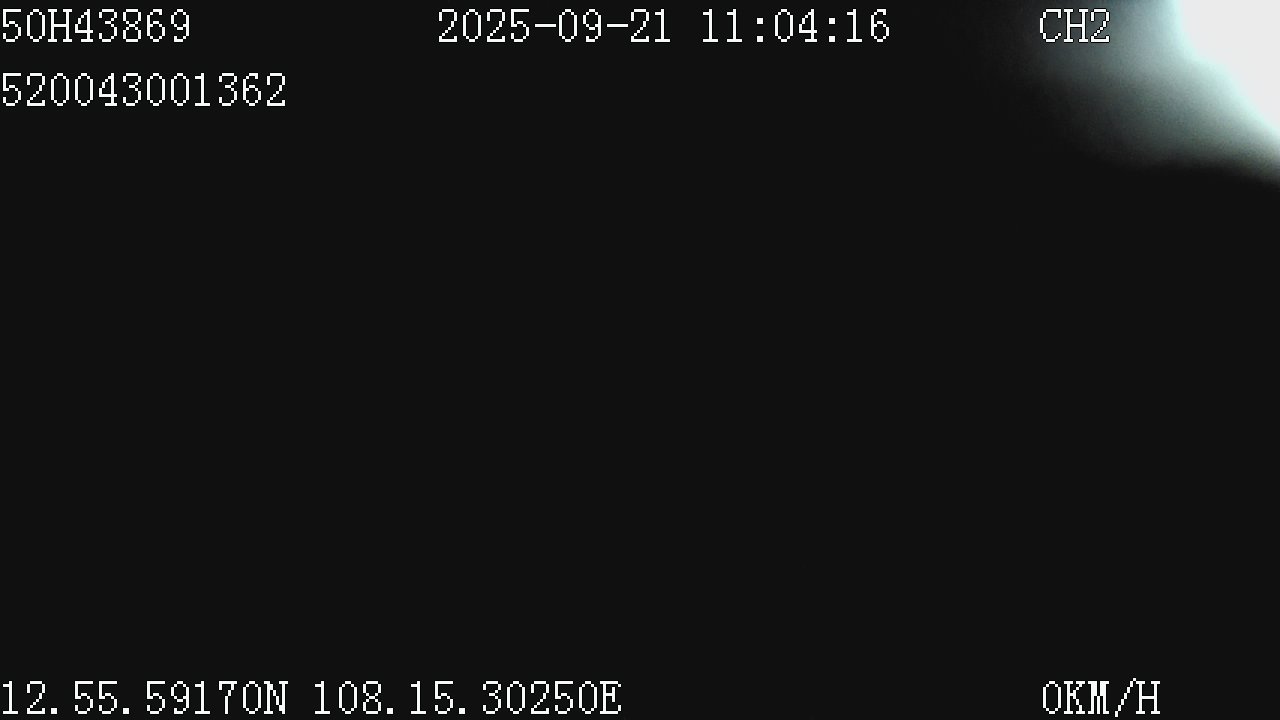This screenshot has height=720, width=1280.
Task: Click the dark center of the video feed
Action: [x=640, y=380]
